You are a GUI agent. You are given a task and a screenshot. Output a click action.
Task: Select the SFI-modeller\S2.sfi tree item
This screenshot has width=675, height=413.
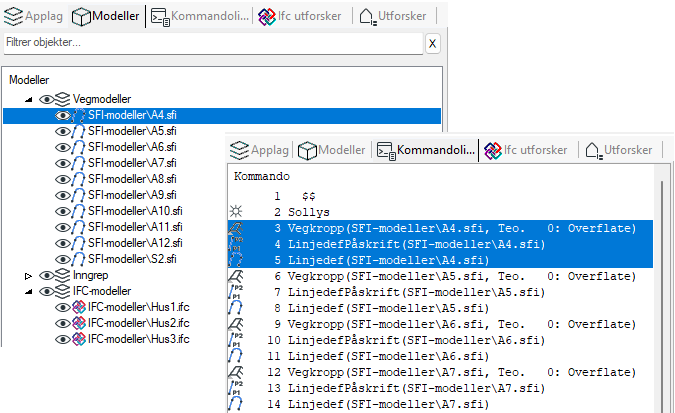[x=134, y=259]
